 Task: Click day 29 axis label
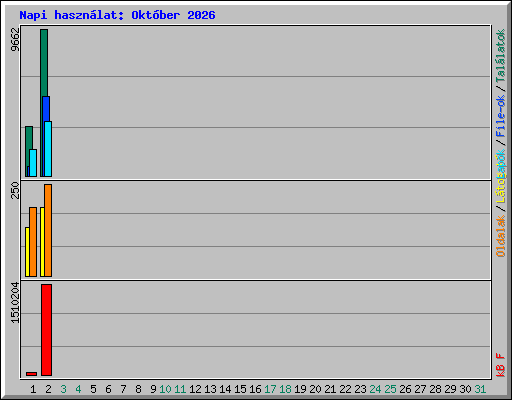450,389
